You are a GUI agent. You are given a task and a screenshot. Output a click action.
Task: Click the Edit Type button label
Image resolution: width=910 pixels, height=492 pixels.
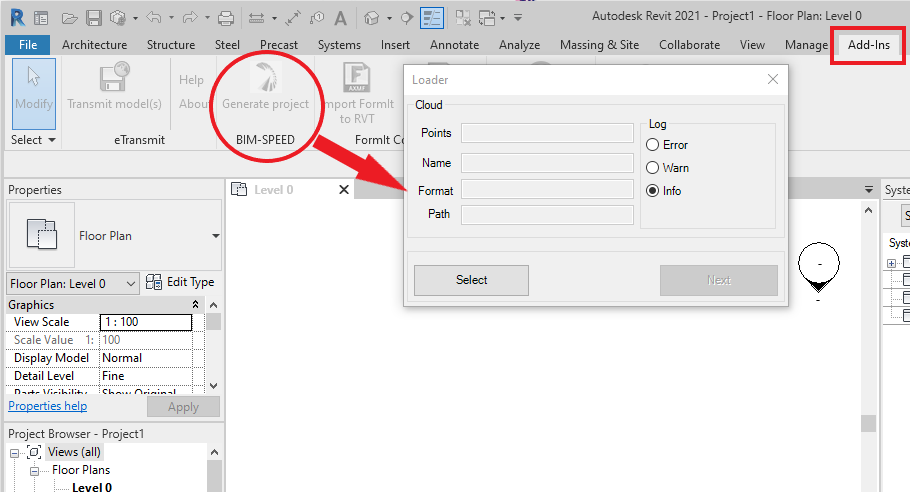pos(190,282)
